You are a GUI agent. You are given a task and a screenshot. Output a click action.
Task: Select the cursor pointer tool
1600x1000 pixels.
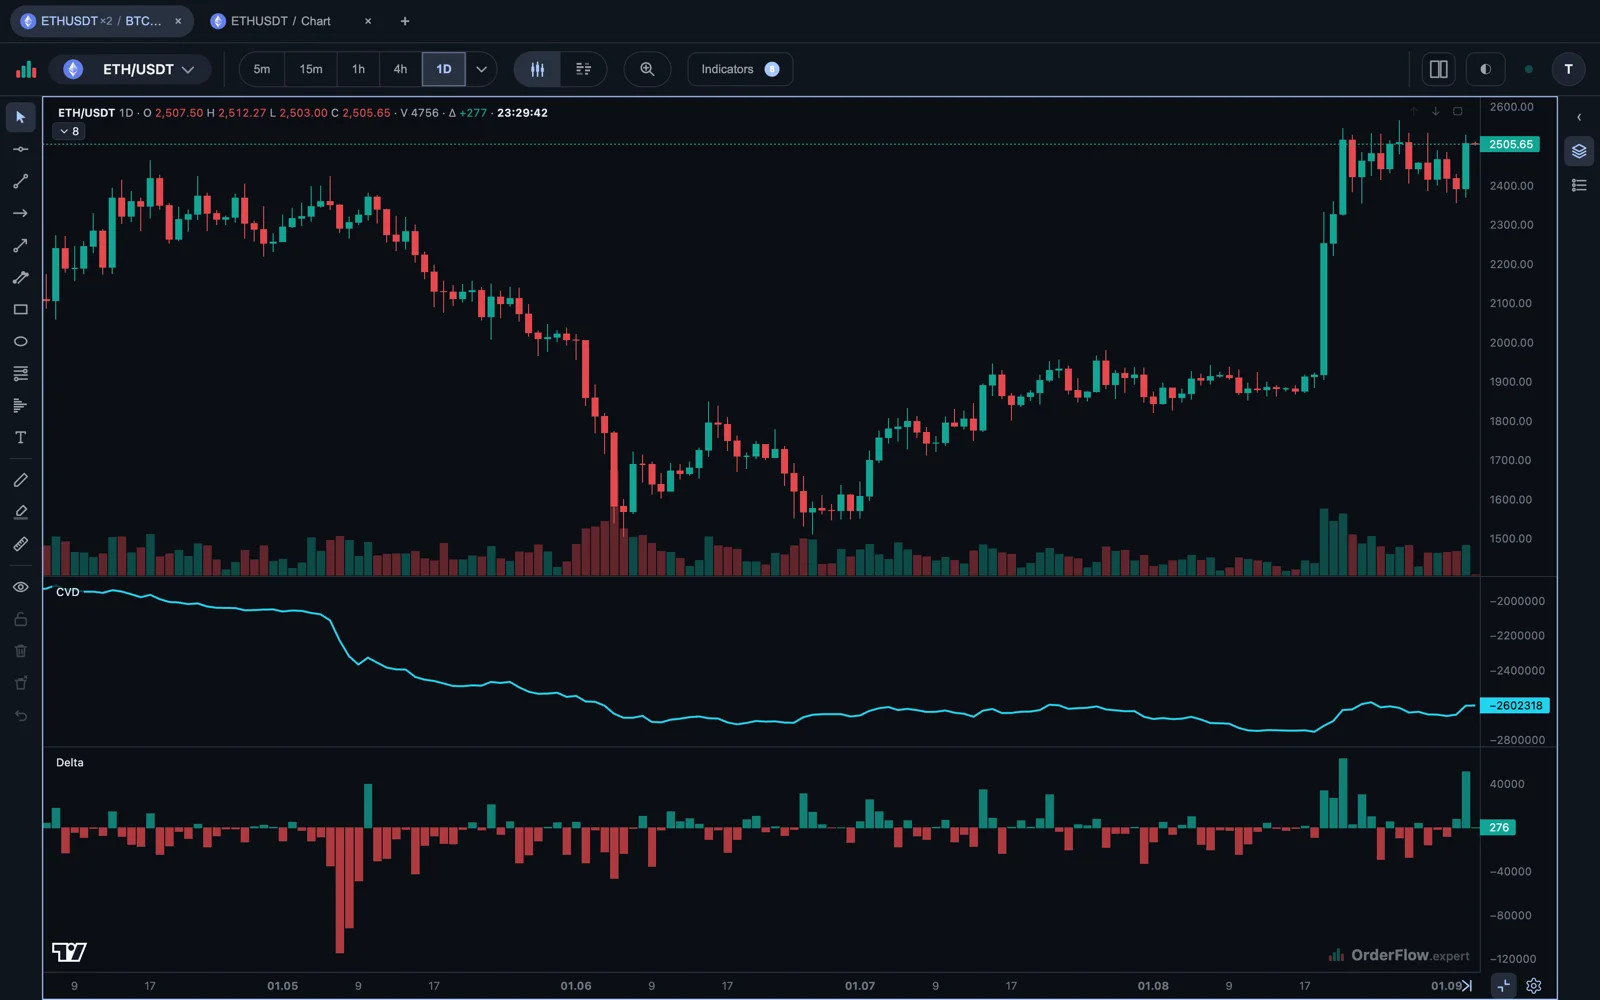pyautogui.click(x=20, y=117)
